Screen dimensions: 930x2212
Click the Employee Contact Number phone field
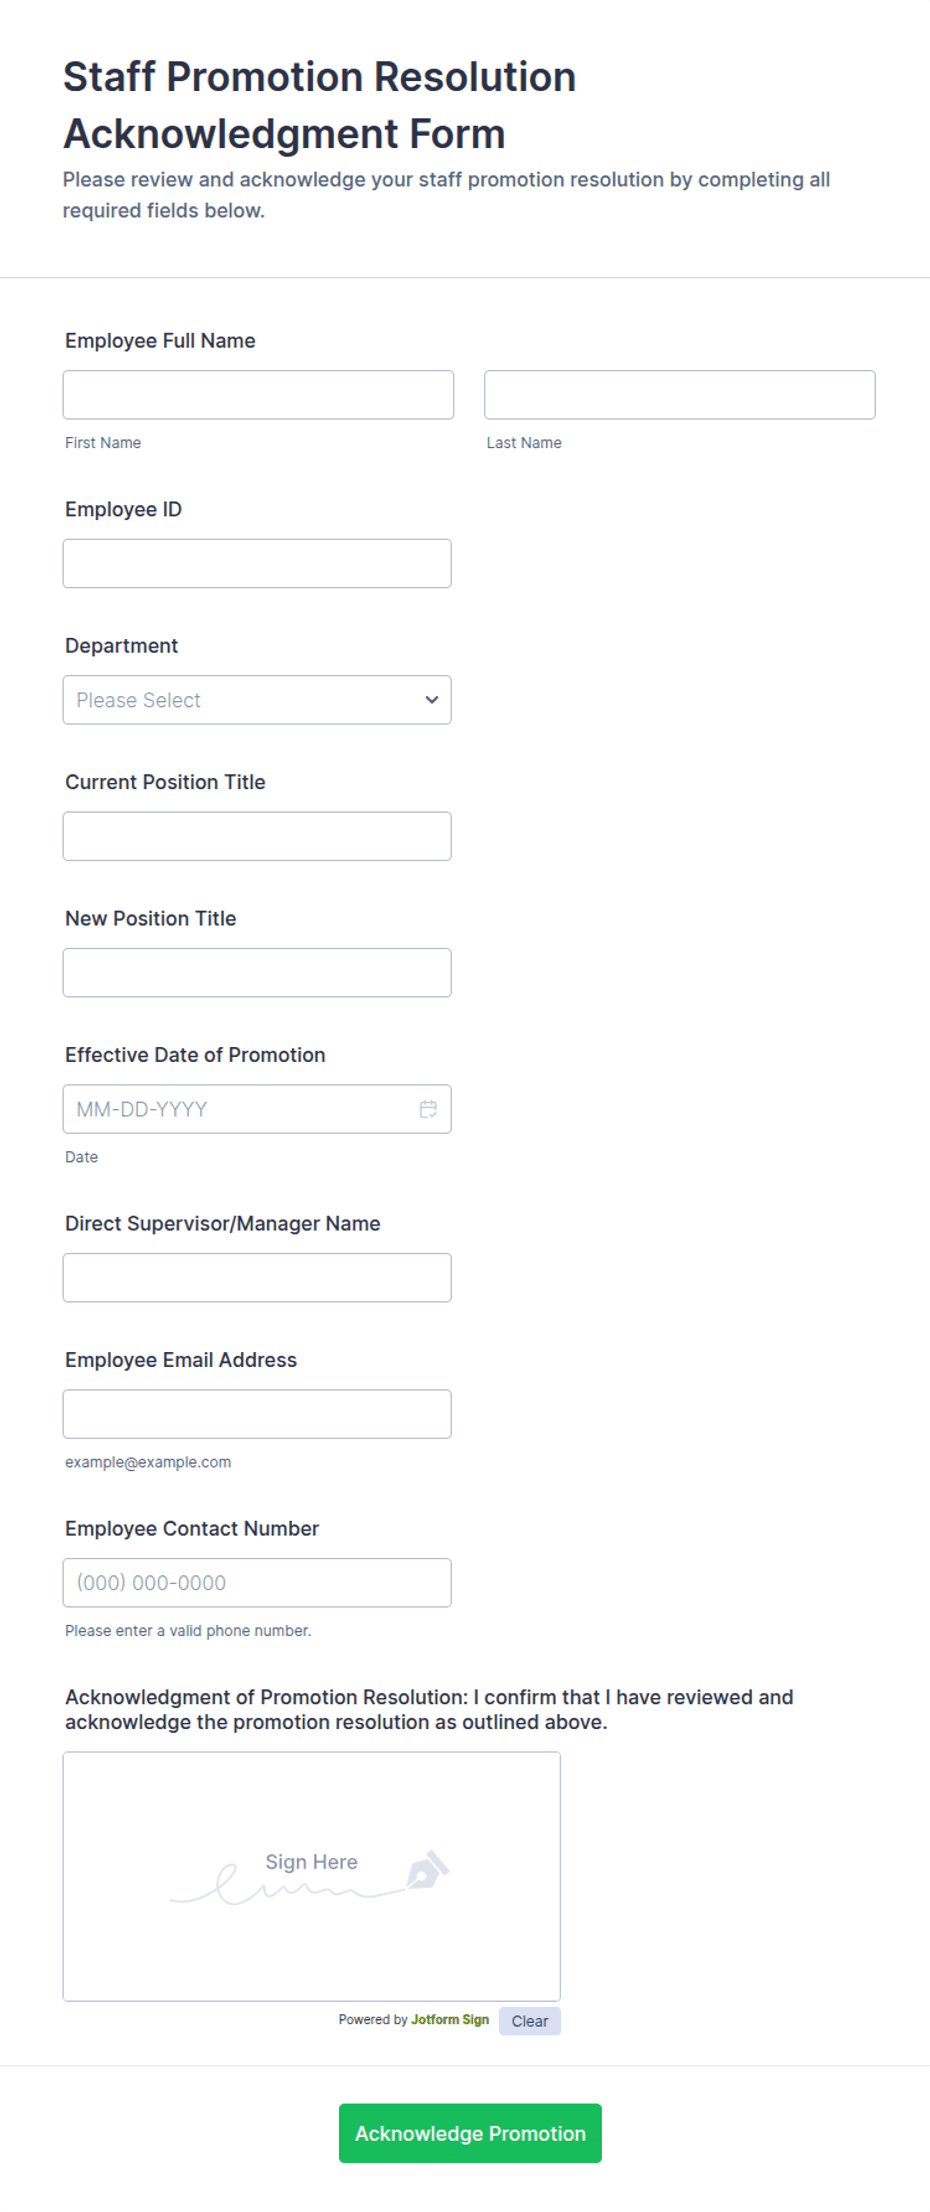click(x=257, y=1583)
